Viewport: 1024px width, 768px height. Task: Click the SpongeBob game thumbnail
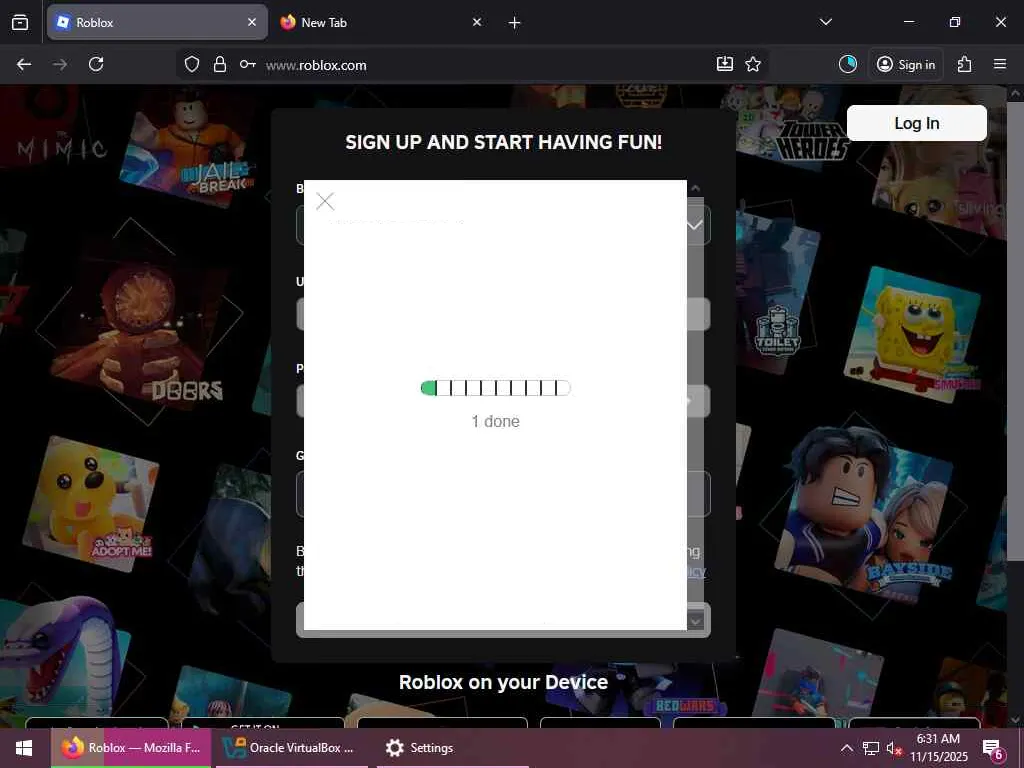tap(913, 334)
